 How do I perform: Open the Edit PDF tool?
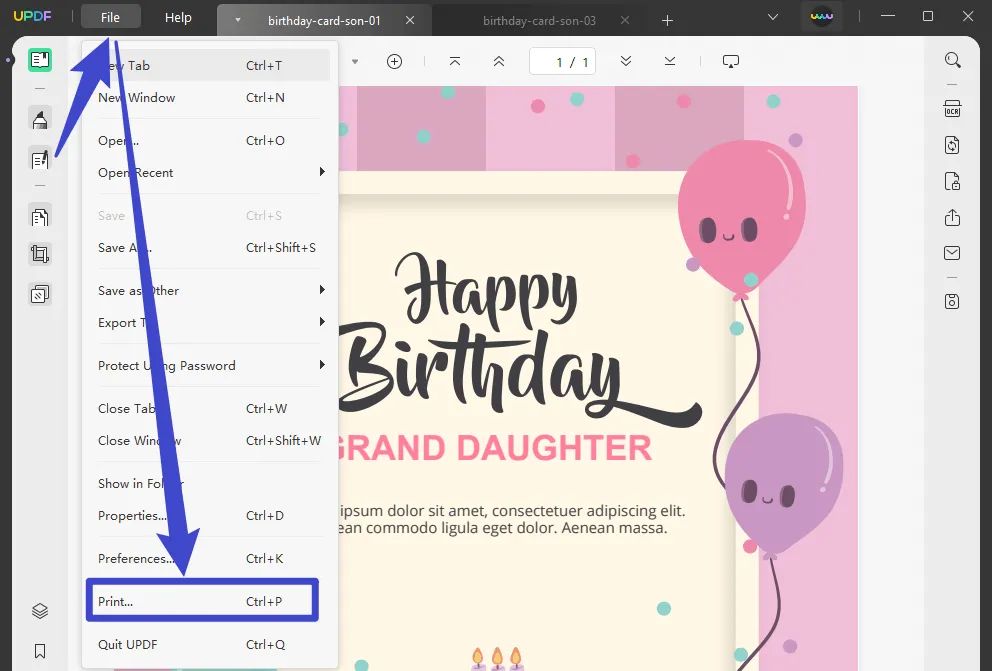point(40,159)
